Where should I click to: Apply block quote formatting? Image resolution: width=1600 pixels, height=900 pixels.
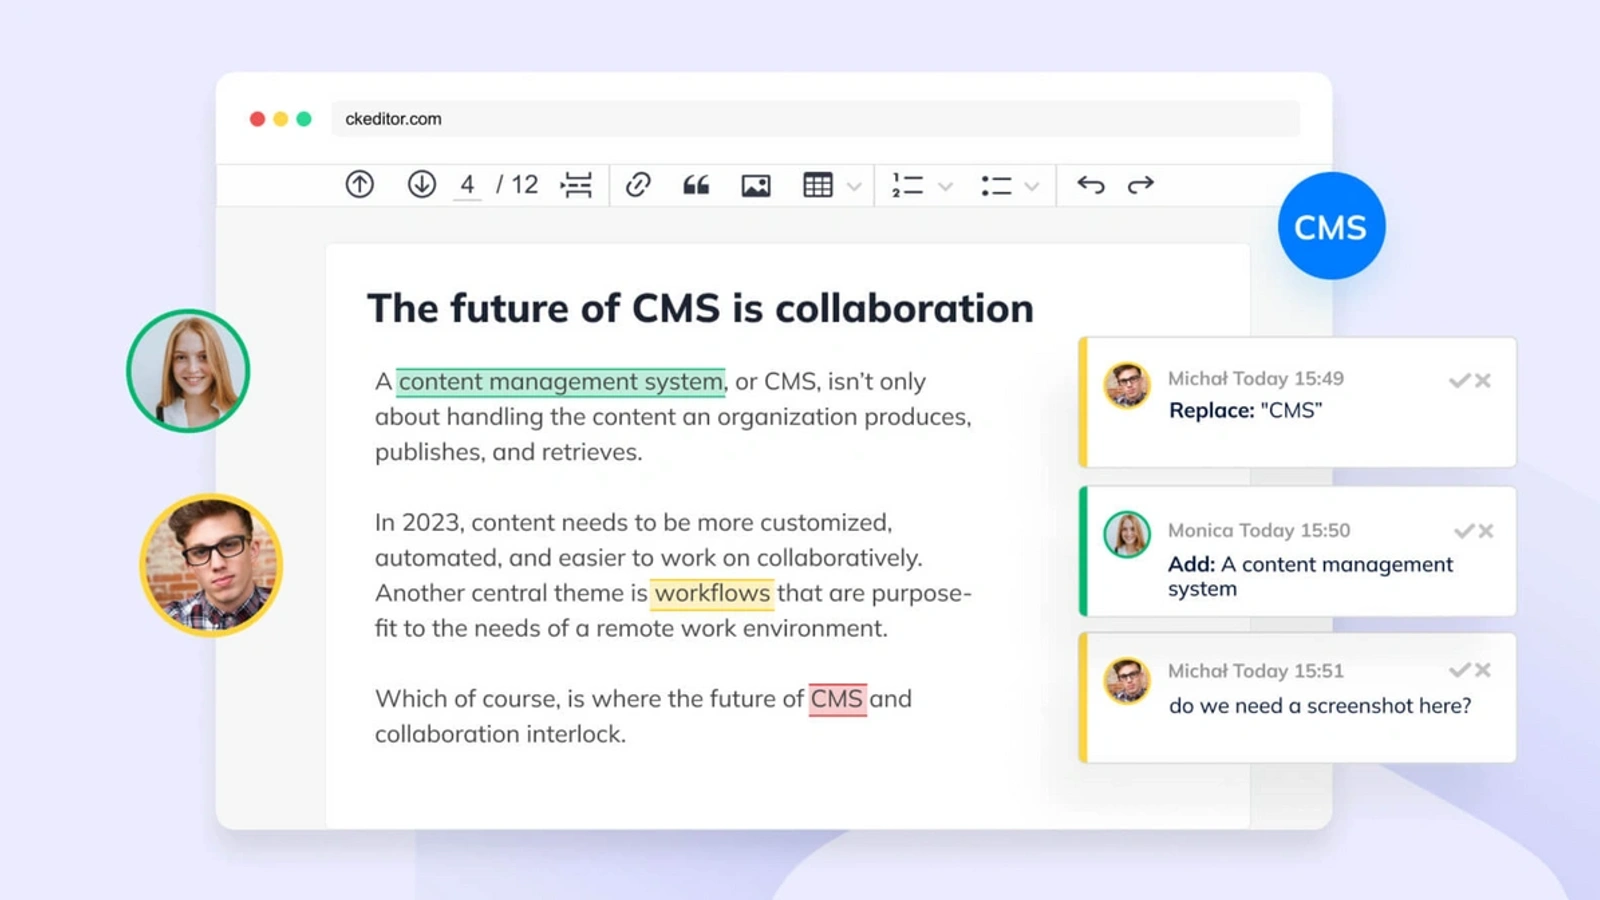[x=696, y=185]
